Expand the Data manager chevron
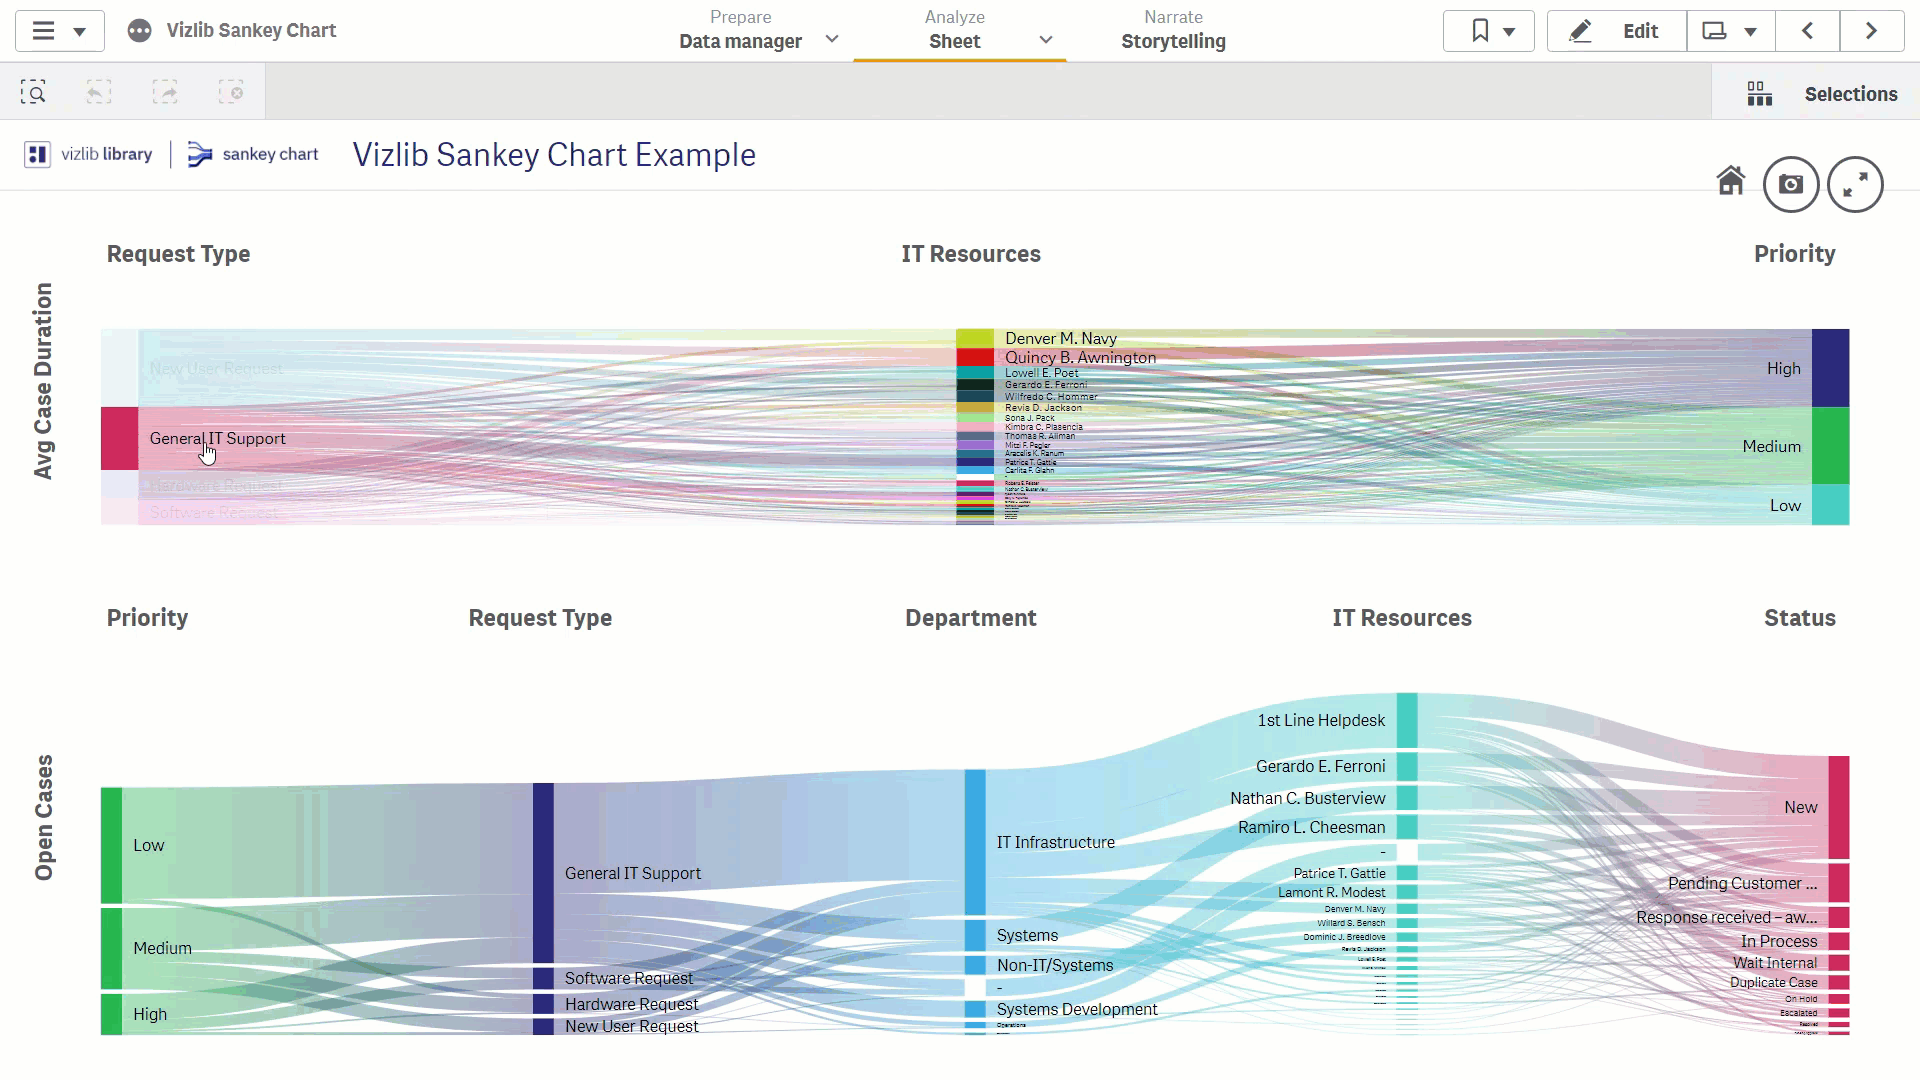This screenshot has width=1920, height=1080. pyautogui.click(x=831, y=40)
